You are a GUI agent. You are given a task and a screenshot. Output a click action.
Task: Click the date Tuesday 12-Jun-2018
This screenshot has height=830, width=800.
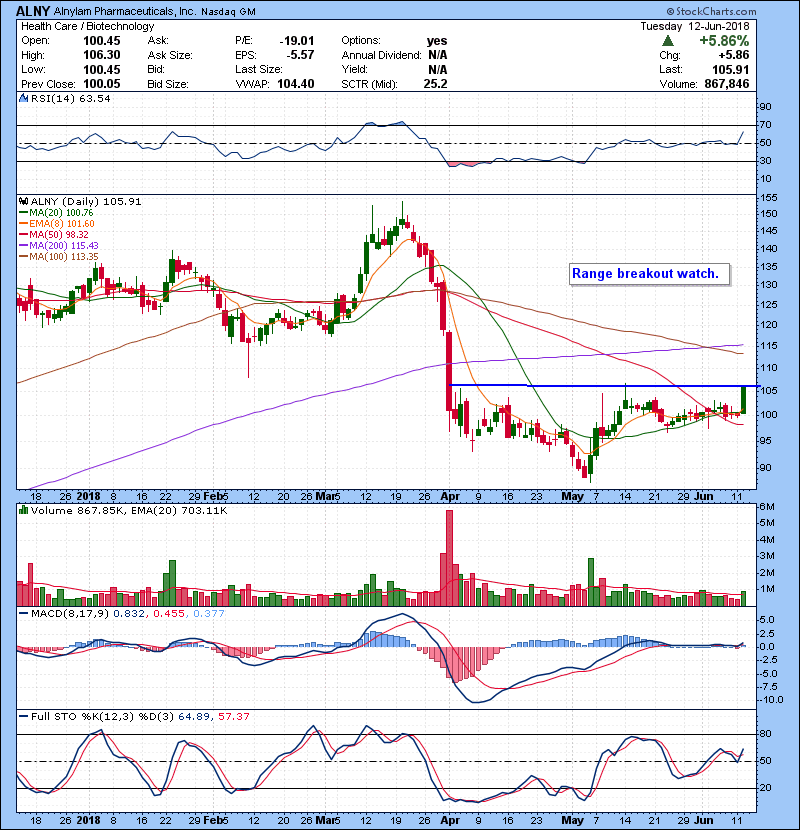[695, 26]
